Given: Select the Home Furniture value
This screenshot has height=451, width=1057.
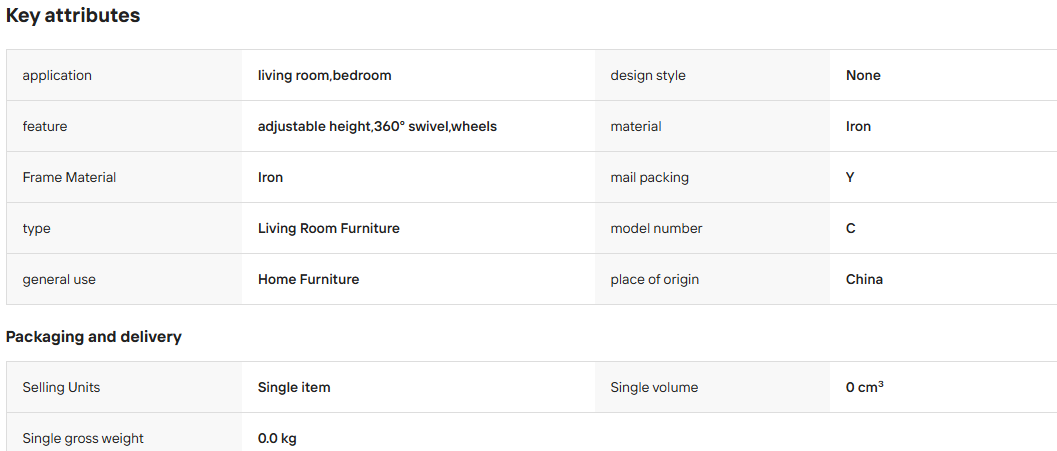Looking at the screenshot, I should tap(308, 279).
